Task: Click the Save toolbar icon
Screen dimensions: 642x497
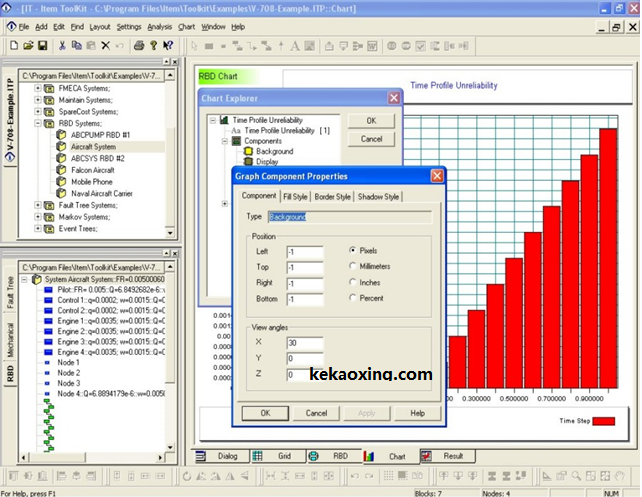Action: (43, 45)
